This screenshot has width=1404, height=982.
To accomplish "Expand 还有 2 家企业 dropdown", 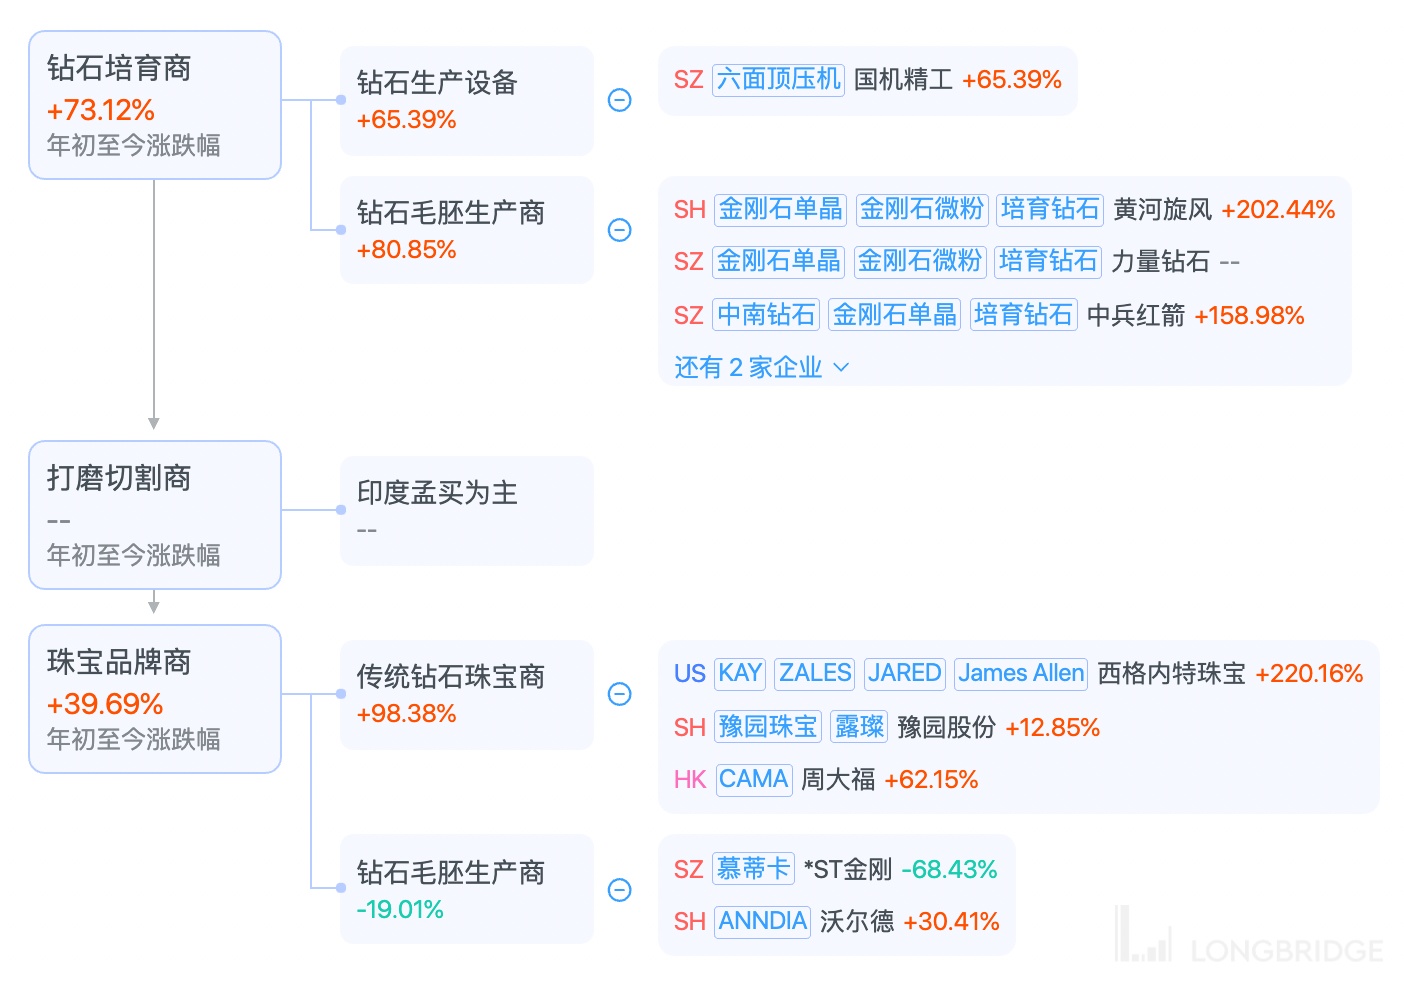I will tap(761, 368).
